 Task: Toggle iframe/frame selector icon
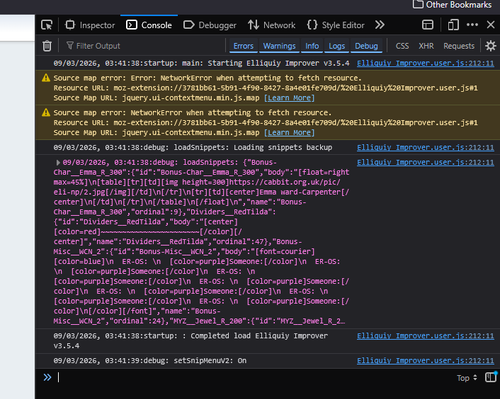click(x=428, y=25)
